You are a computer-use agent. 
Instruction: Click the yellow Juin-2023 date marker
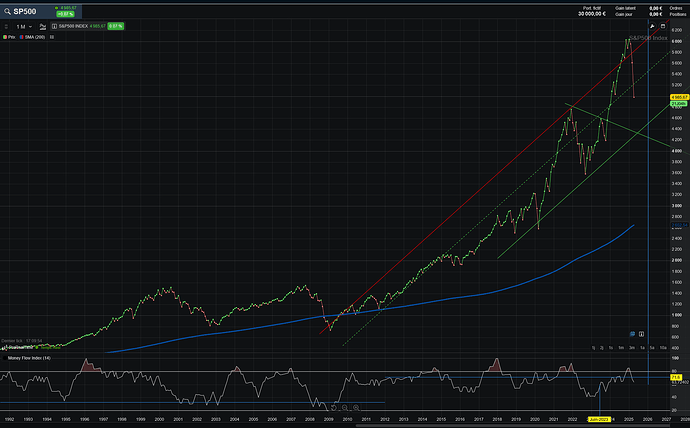[x=599, y=419]
